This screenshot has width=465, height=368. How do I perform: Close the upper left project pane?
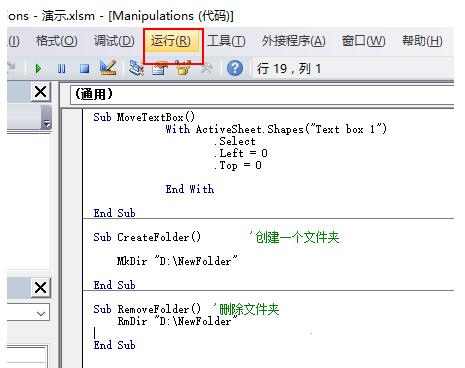(41, 91)
